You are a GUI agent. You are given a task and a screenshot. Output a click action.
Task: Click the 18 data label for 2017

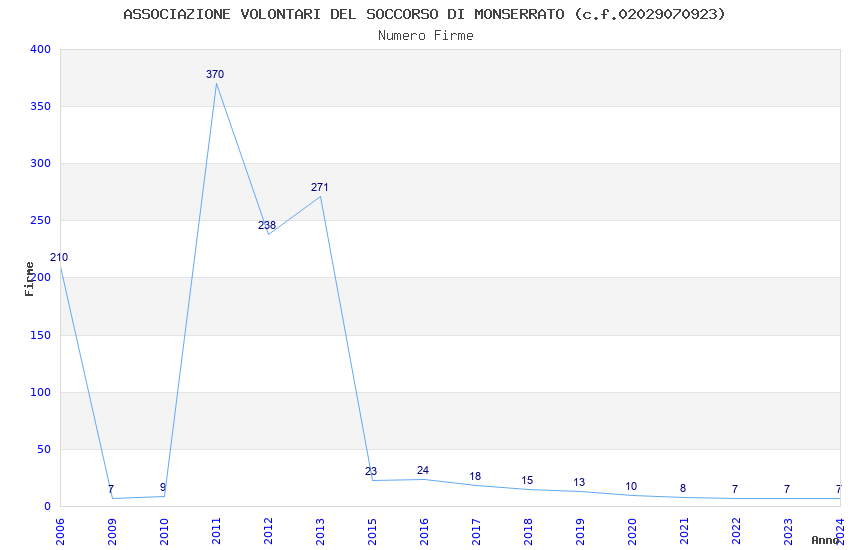[x=475, y=476]
